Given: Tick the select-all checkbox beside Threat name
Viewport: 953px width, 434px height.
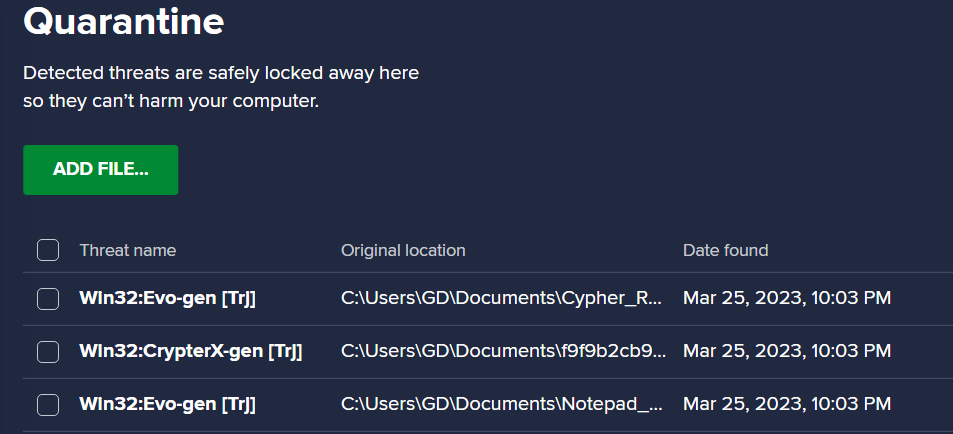Looking at the screenshot, I should tap(48, 250).
